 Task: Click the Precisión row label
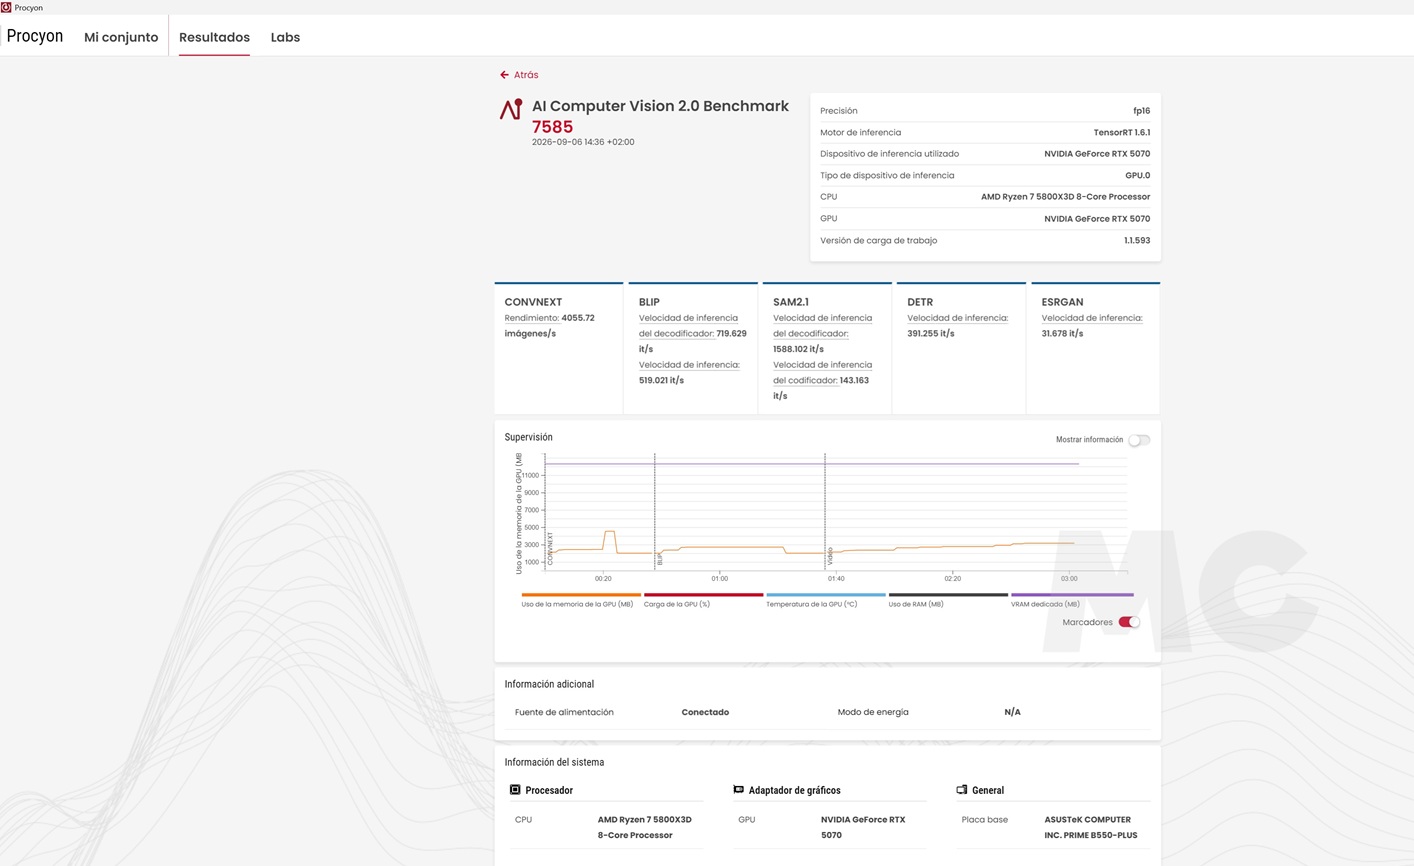(839, 111)
